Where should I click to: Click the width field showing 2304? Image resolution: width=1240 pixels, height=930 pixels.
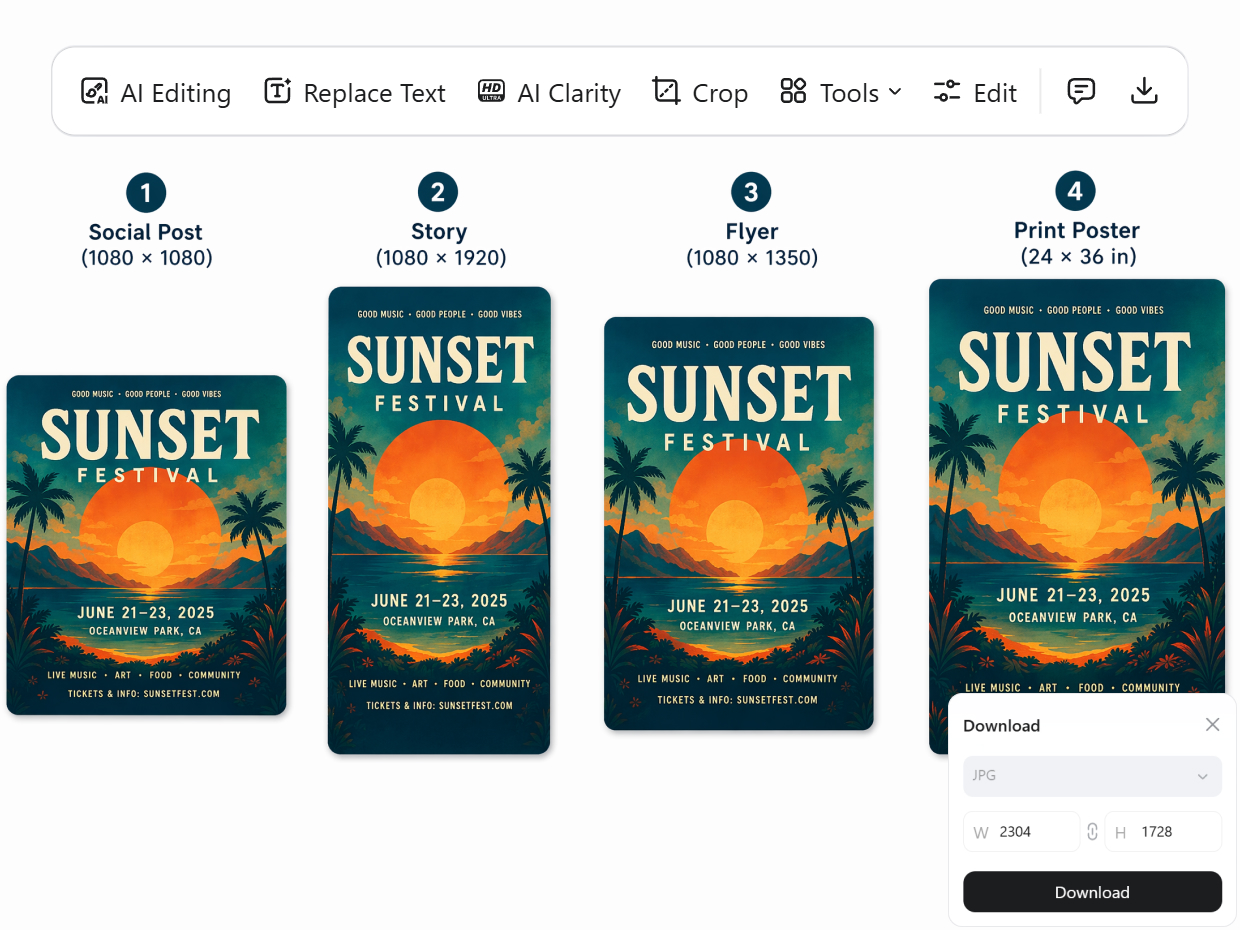point(1022,831)
